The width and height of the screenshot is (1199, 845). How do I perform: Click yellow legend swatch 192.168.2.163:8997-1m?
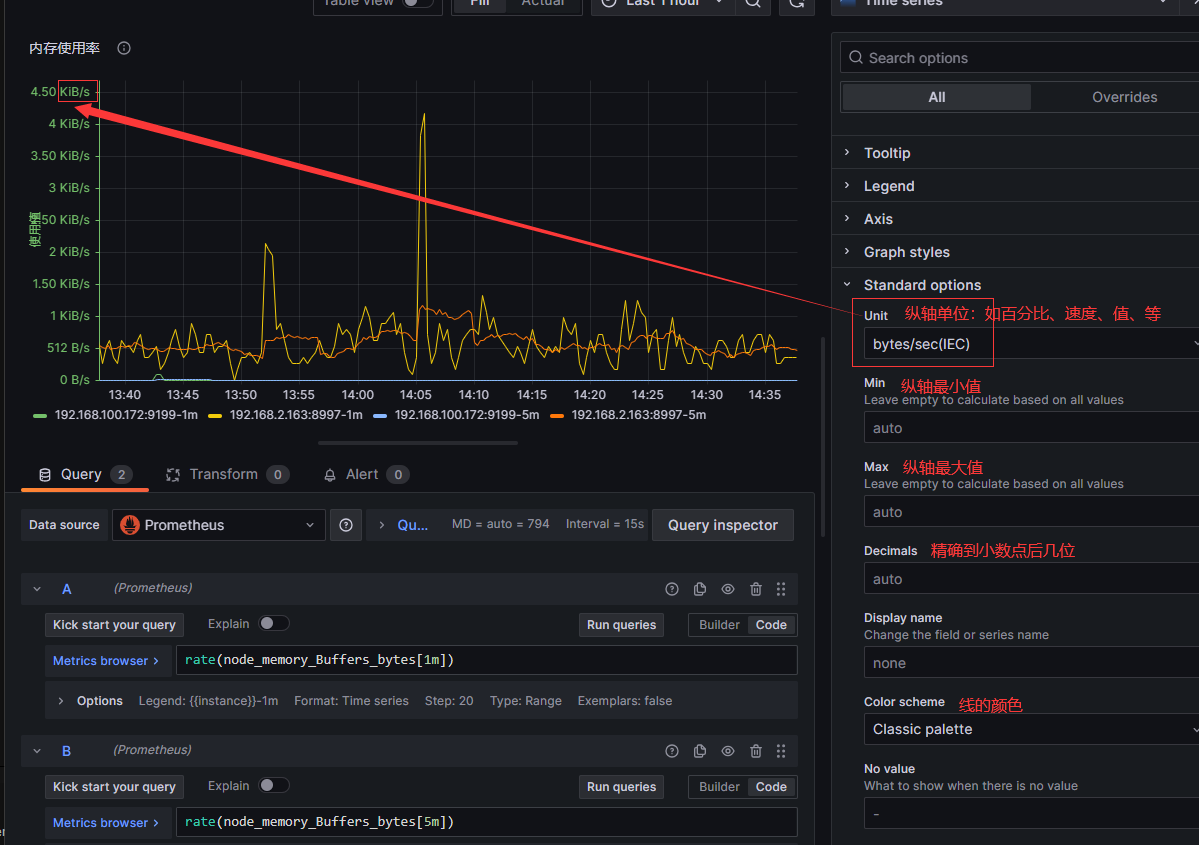point(215,415)
